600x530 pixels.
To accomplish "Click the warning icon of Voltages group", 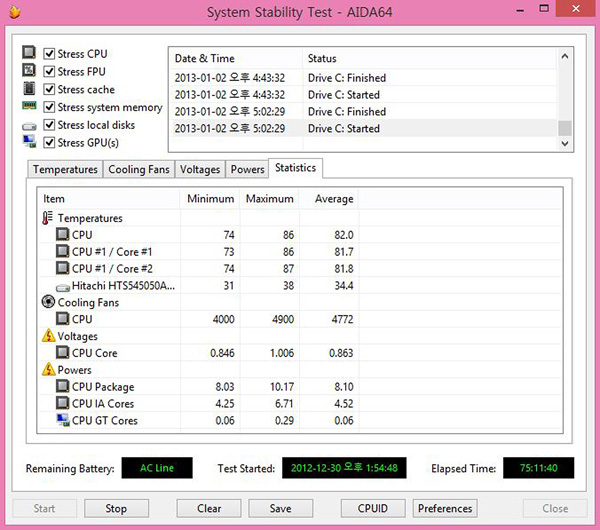I will coord(49,335).
